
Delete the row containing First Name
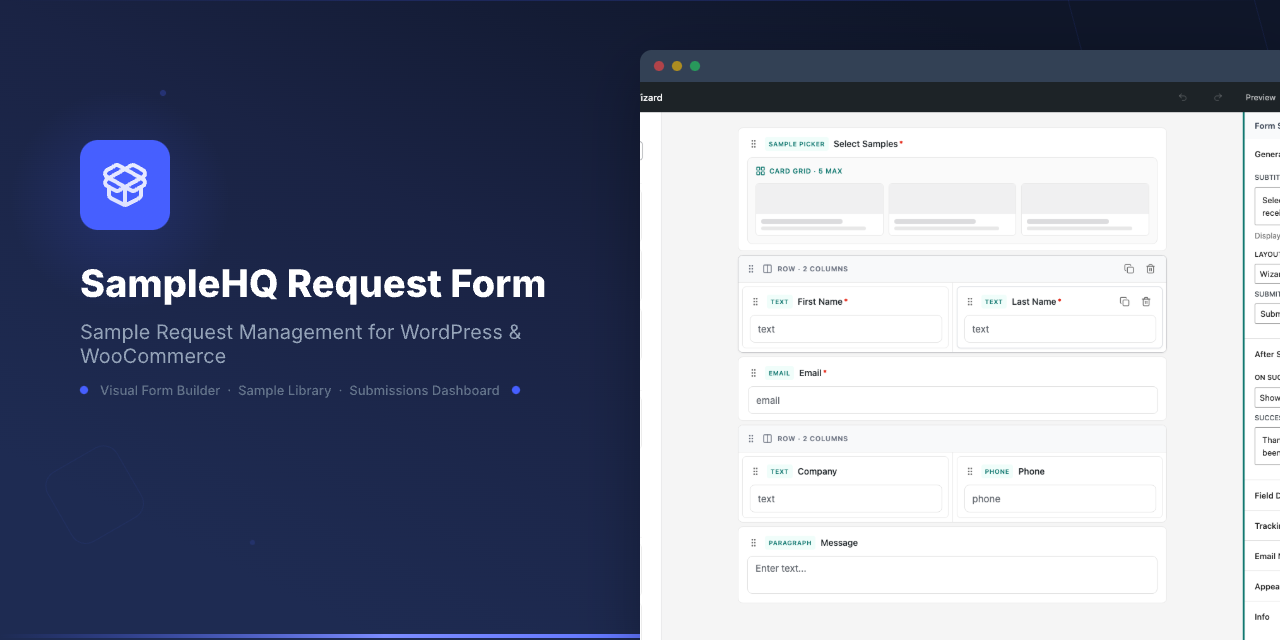pyautogui.click(x=1150, y=269)
